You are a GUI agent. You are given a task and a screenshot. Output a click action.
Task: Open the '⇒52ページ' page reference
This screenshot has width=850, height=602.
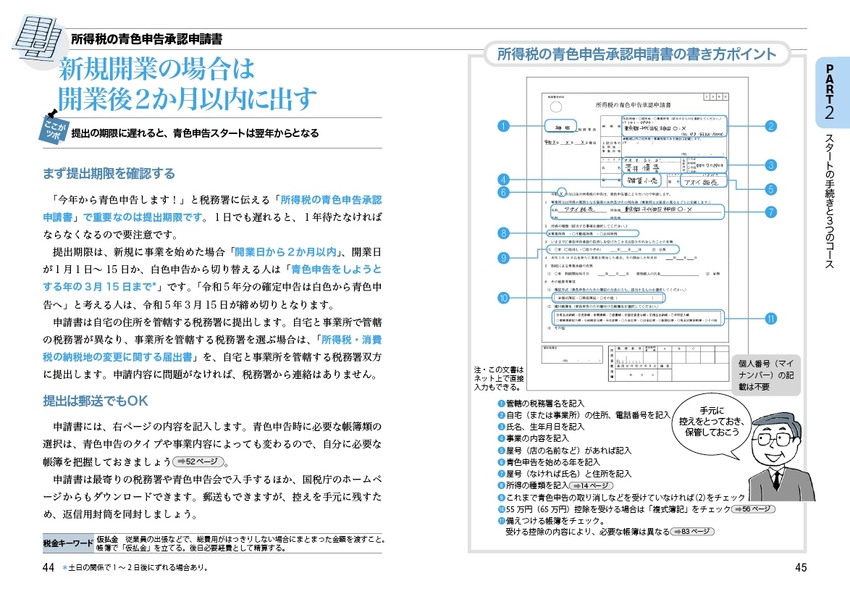(x=198, y=462)
